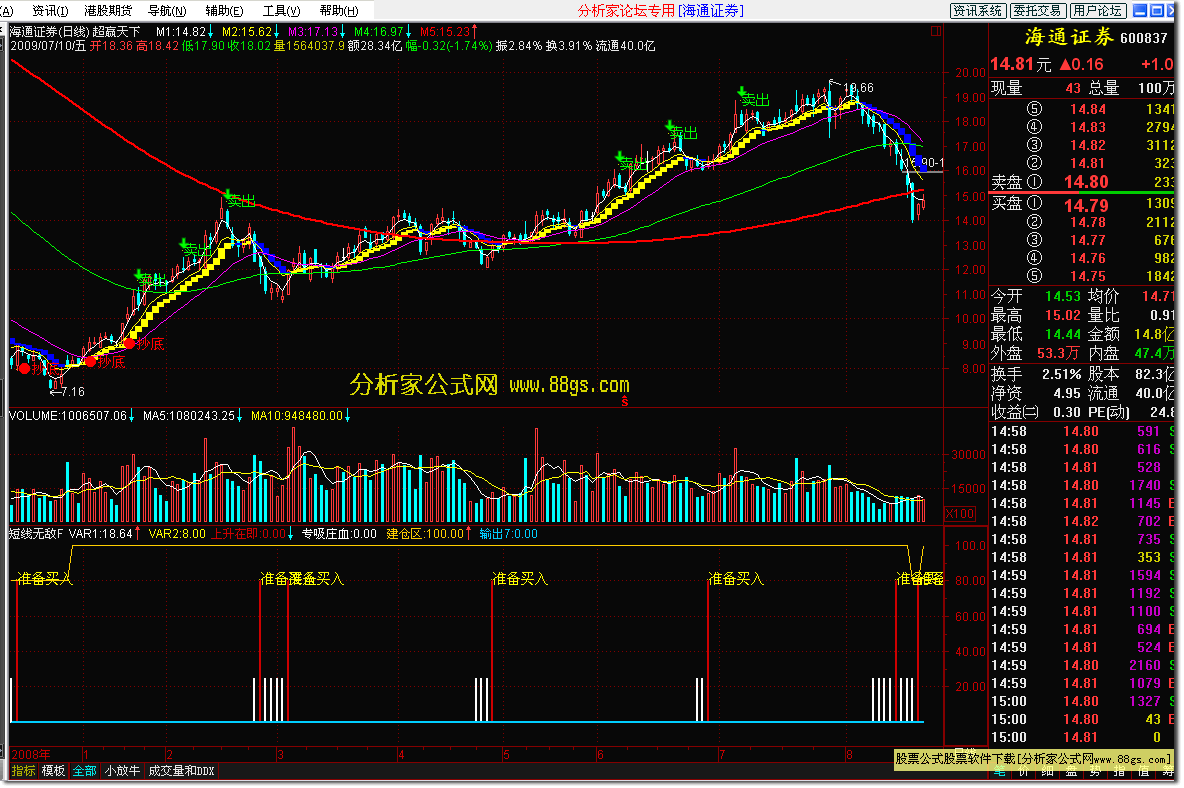
Task: Click the 14:58 trade row with volume 591
Action: pyautogui.click(x=1081, y=432)
